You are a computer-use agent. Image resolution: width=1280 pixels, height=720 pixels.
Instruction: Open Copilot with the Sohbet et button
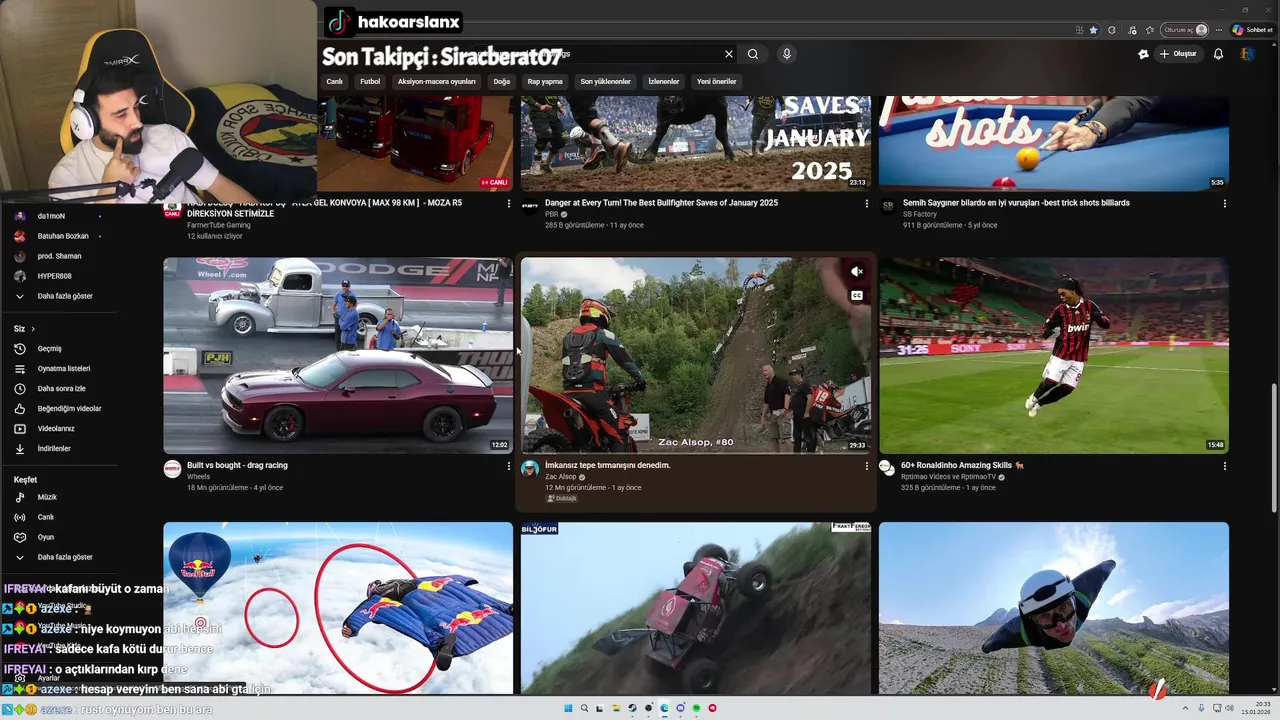[x=1253, y=30]
